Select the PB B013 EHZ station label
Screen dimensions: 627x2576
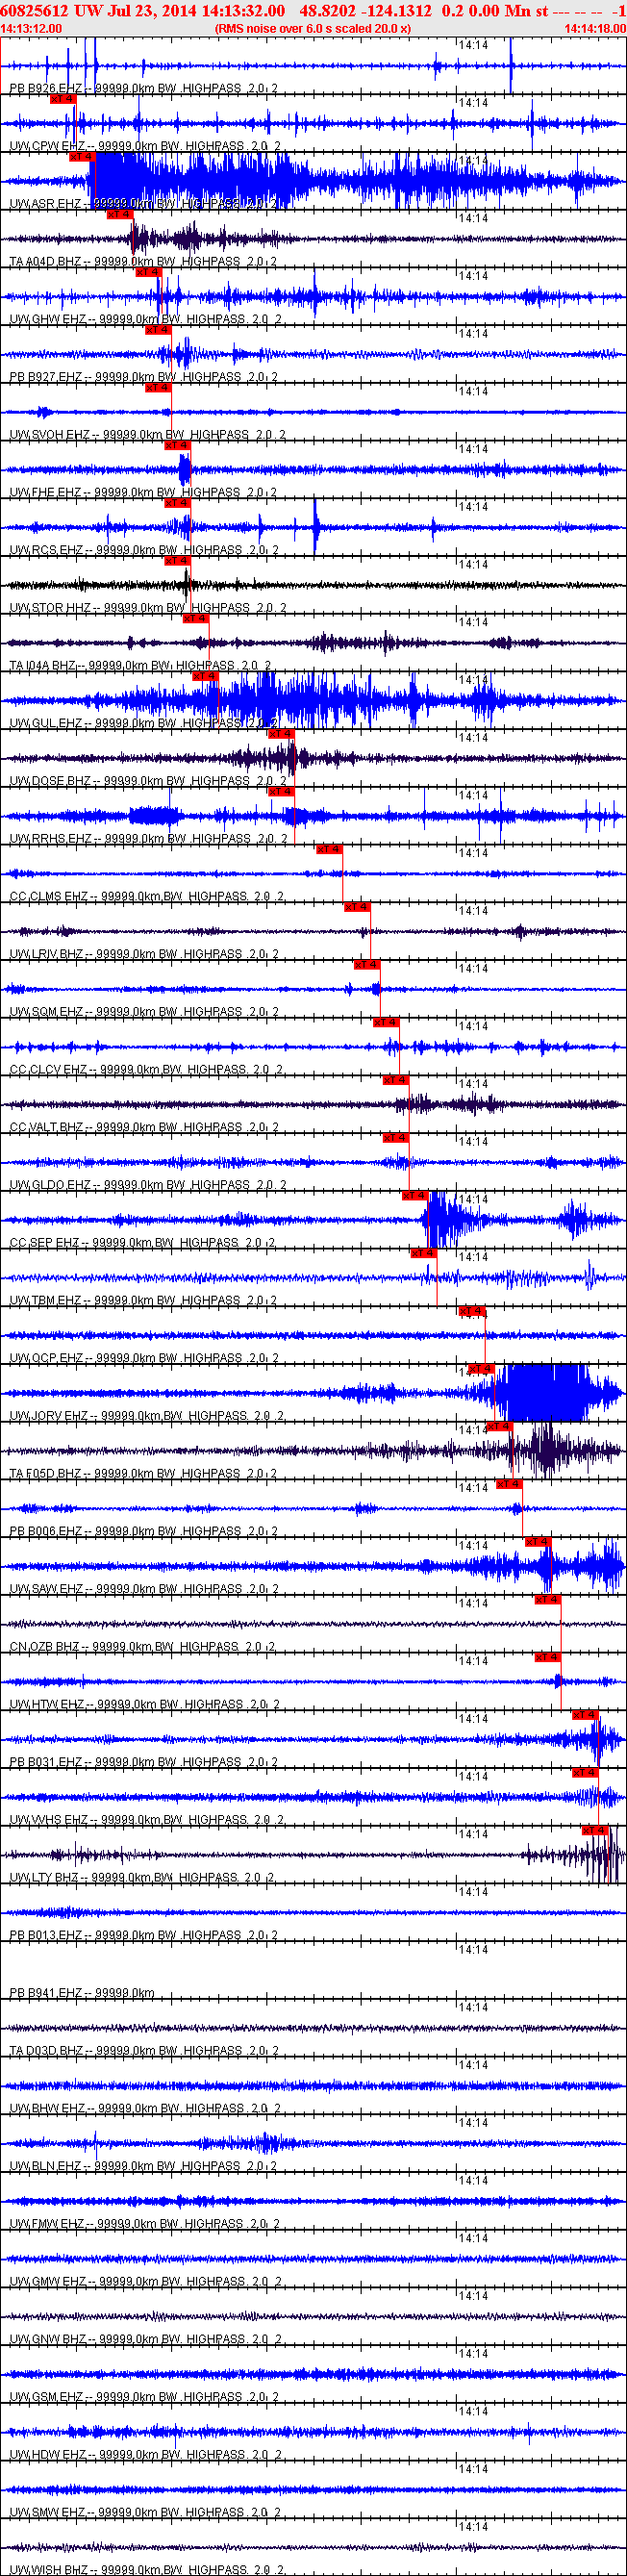143,1937
